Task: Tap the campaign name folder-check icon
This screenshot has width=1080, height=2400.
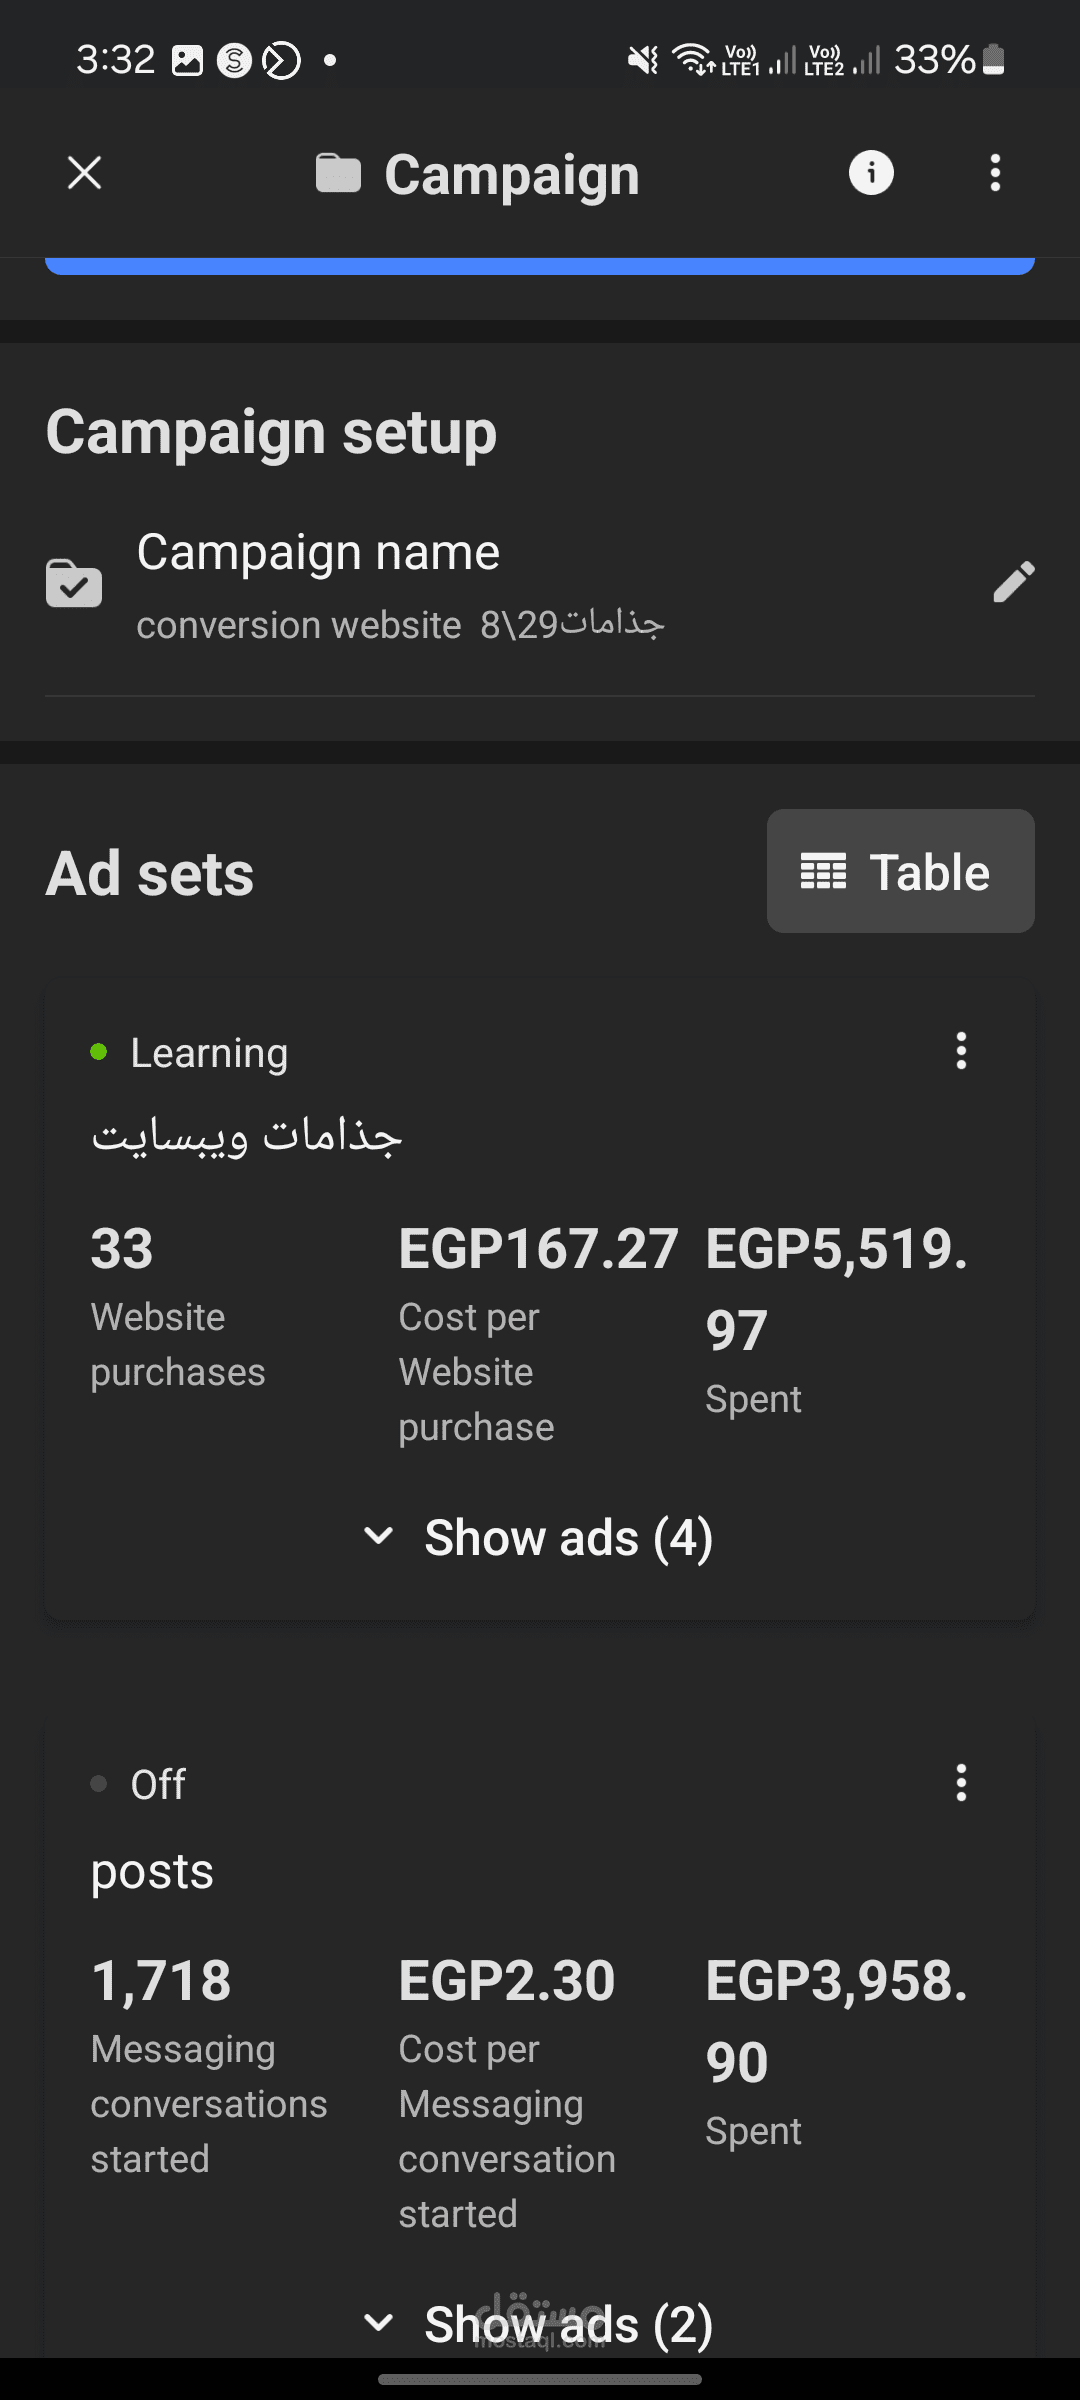Action: pos(74,583)
